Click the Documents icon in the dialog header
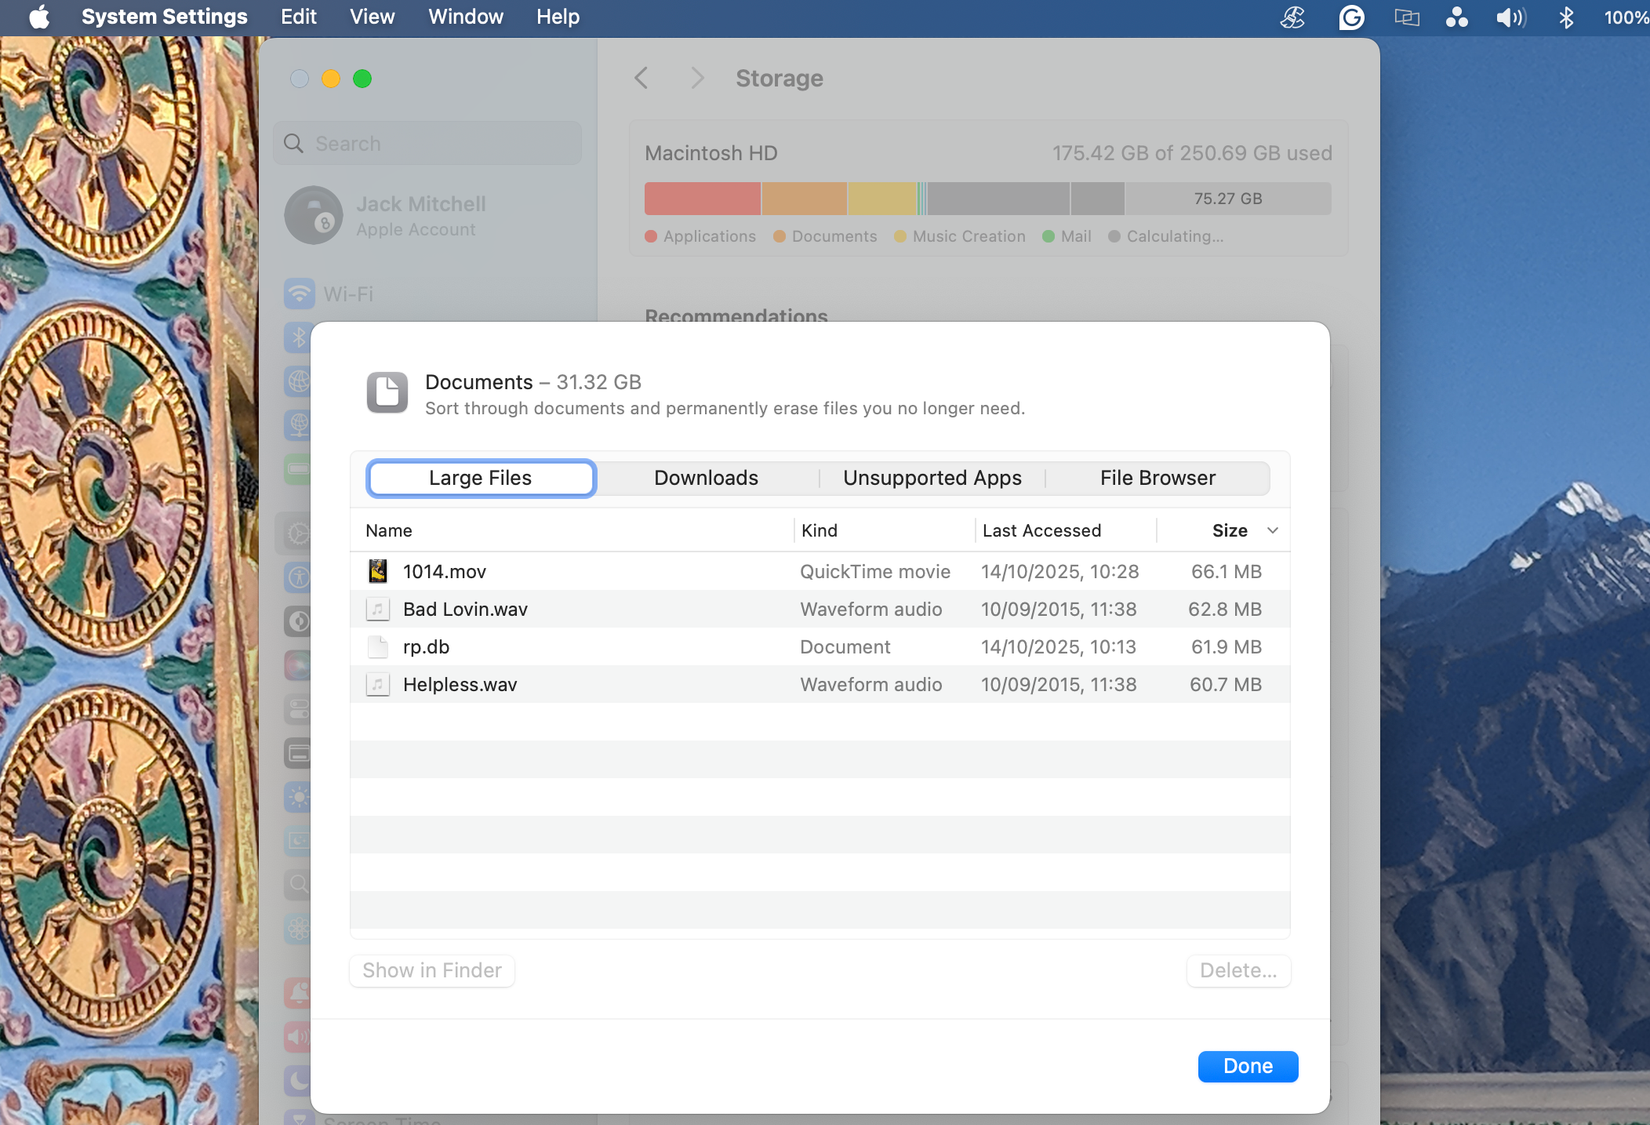This screenshot has width=1650, height=1125. tap(386, 393)
